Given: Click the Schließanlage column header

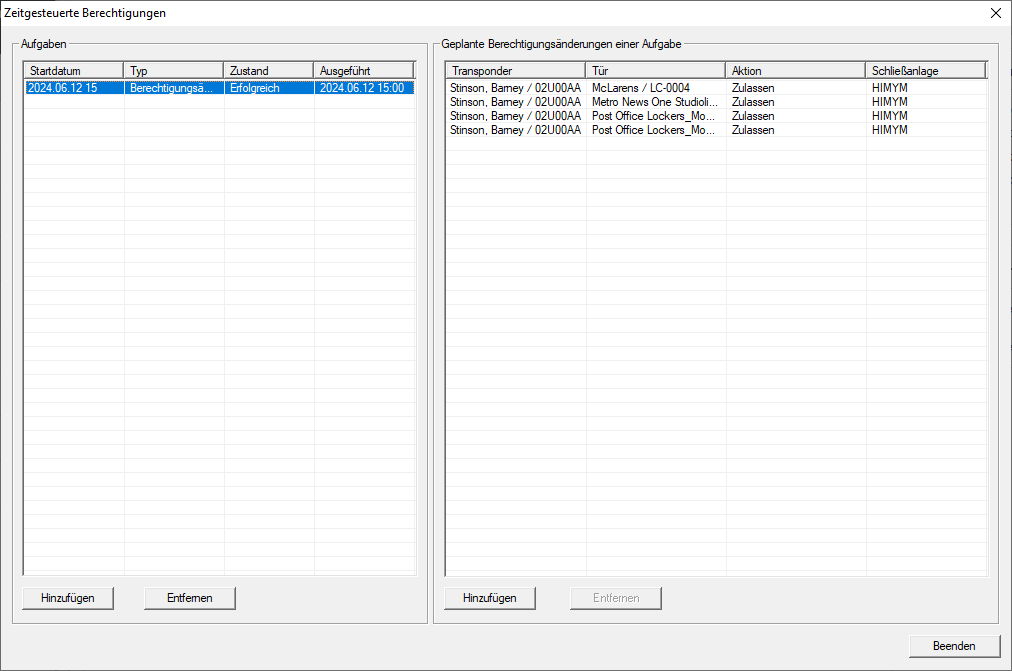Looking at the screenshot, I should (x=925, y=71).
